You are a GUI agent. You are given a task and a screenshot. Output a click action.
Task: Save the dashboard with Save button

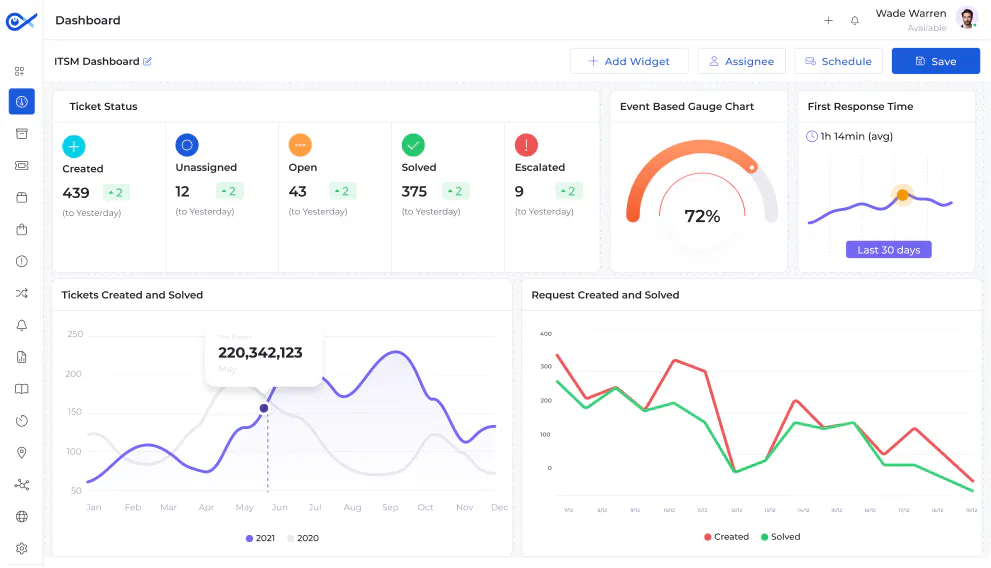coord(935,61)
